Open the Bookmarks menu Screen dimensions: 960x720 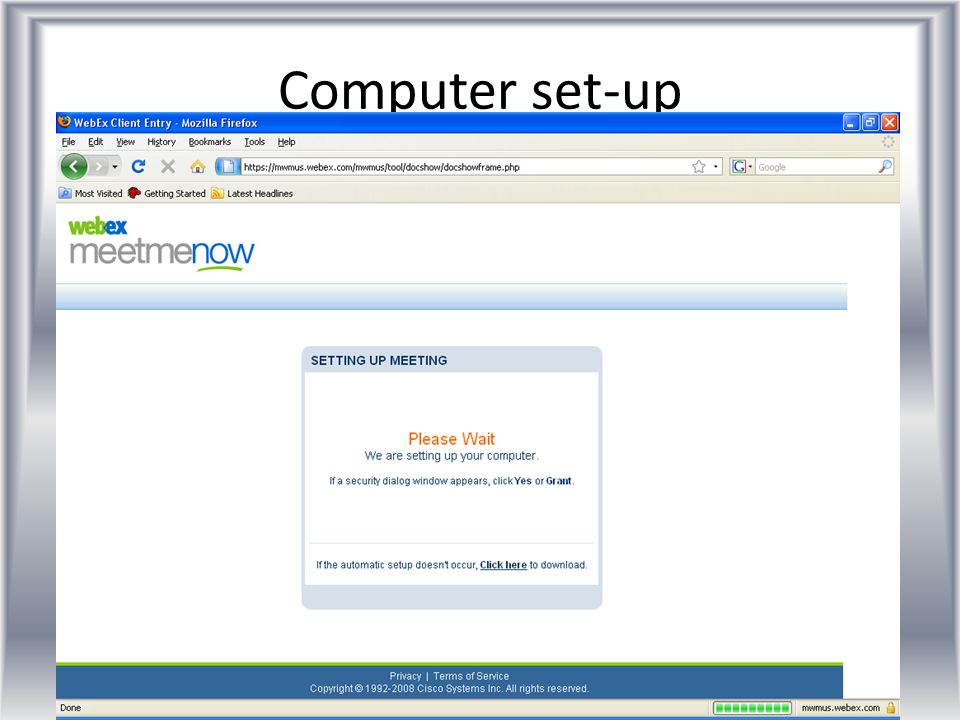tap(210, 142)
